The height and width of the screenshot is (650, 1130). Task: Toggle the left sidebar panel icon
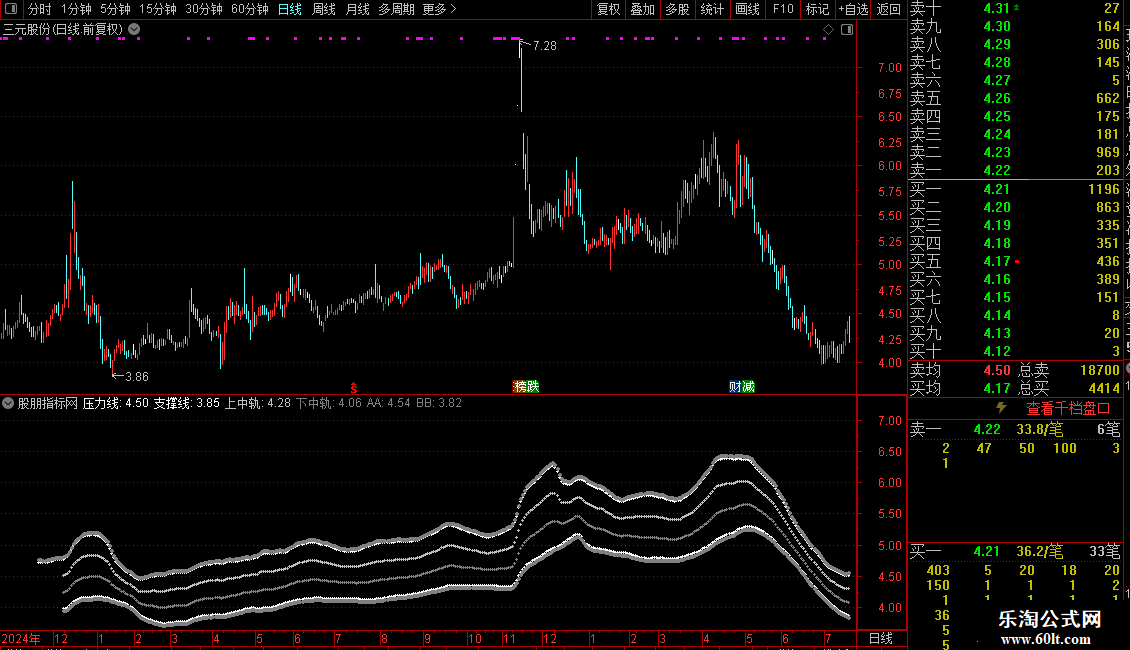11,9
